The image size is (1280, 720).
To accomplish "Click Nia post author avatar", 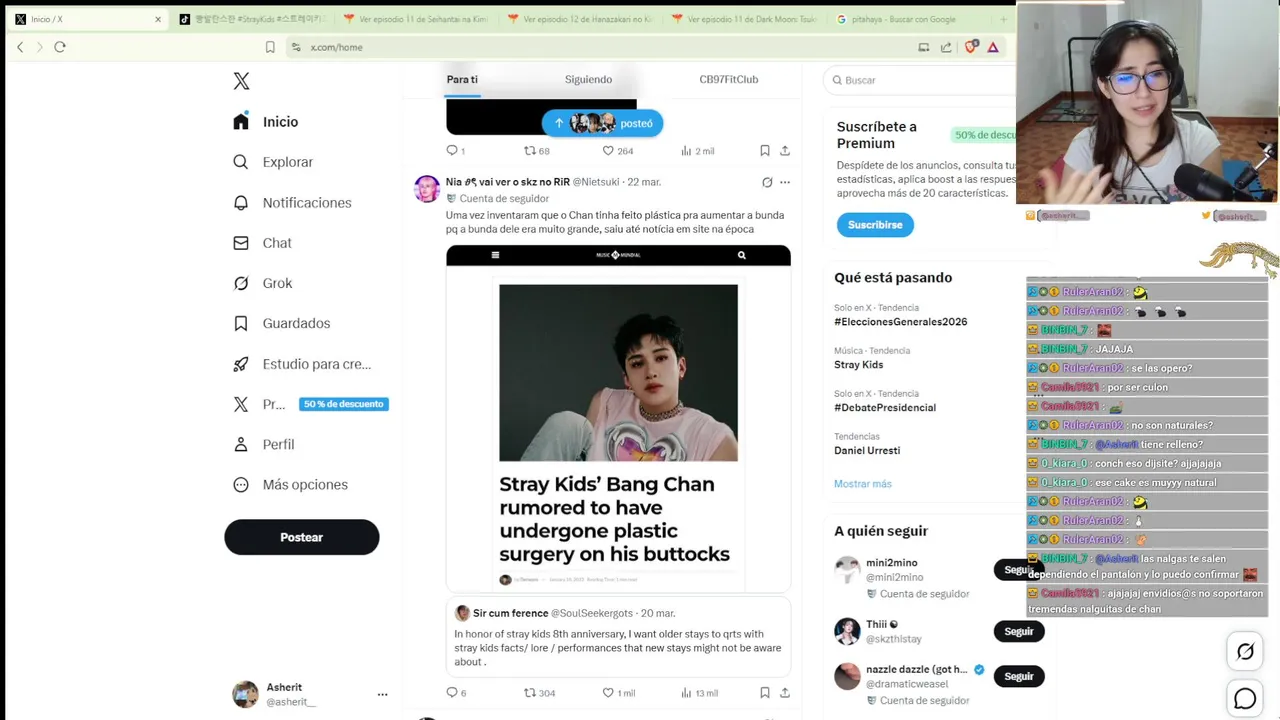I will [427, 189].
